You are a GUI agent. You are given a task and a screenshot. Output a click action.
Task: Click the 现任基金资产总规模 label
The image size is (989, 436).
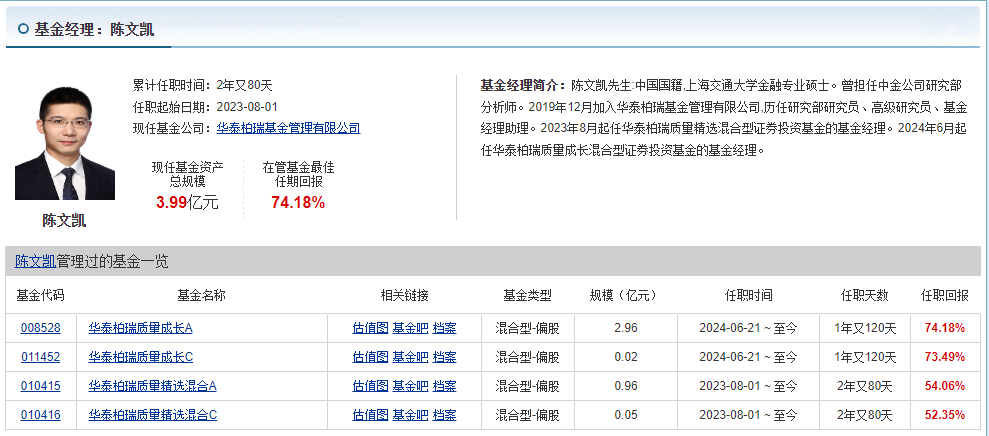187,175
